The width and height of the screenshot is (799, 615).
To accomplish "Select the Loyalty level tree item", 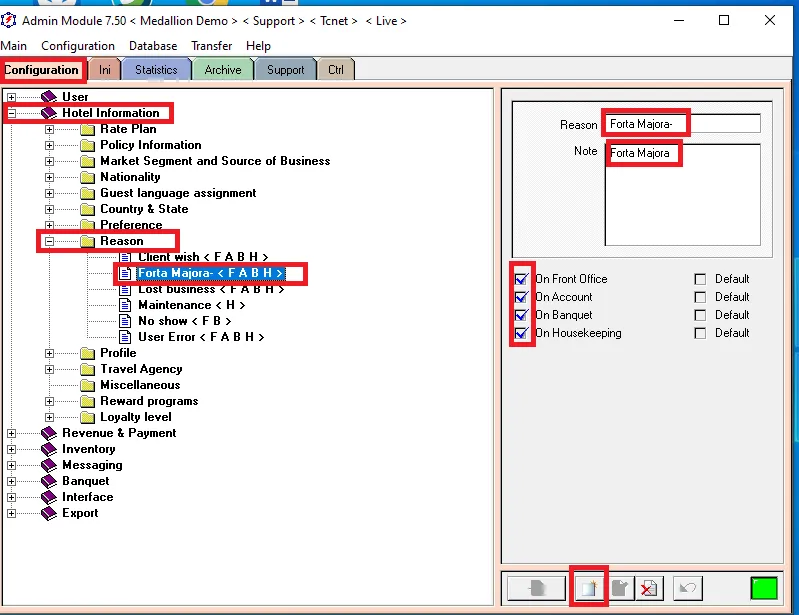I will [x=136, y=417].
